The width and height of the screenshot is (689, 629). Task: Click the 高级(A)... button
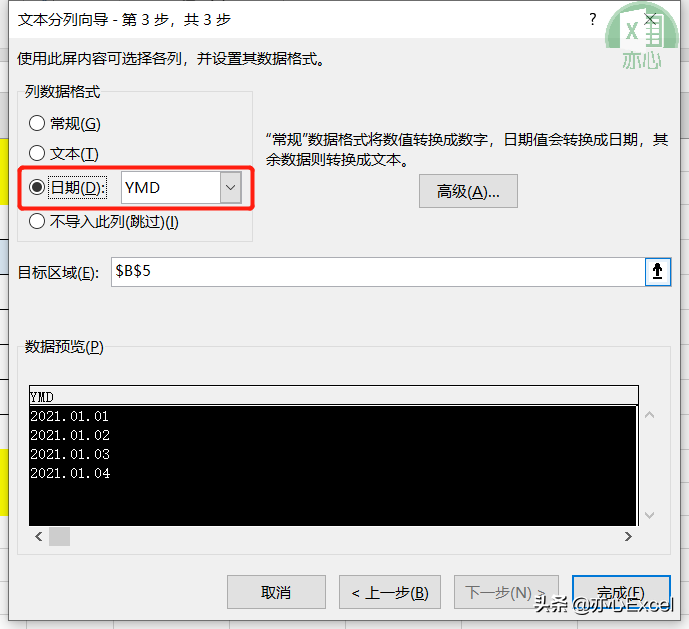tap(468, 191)
